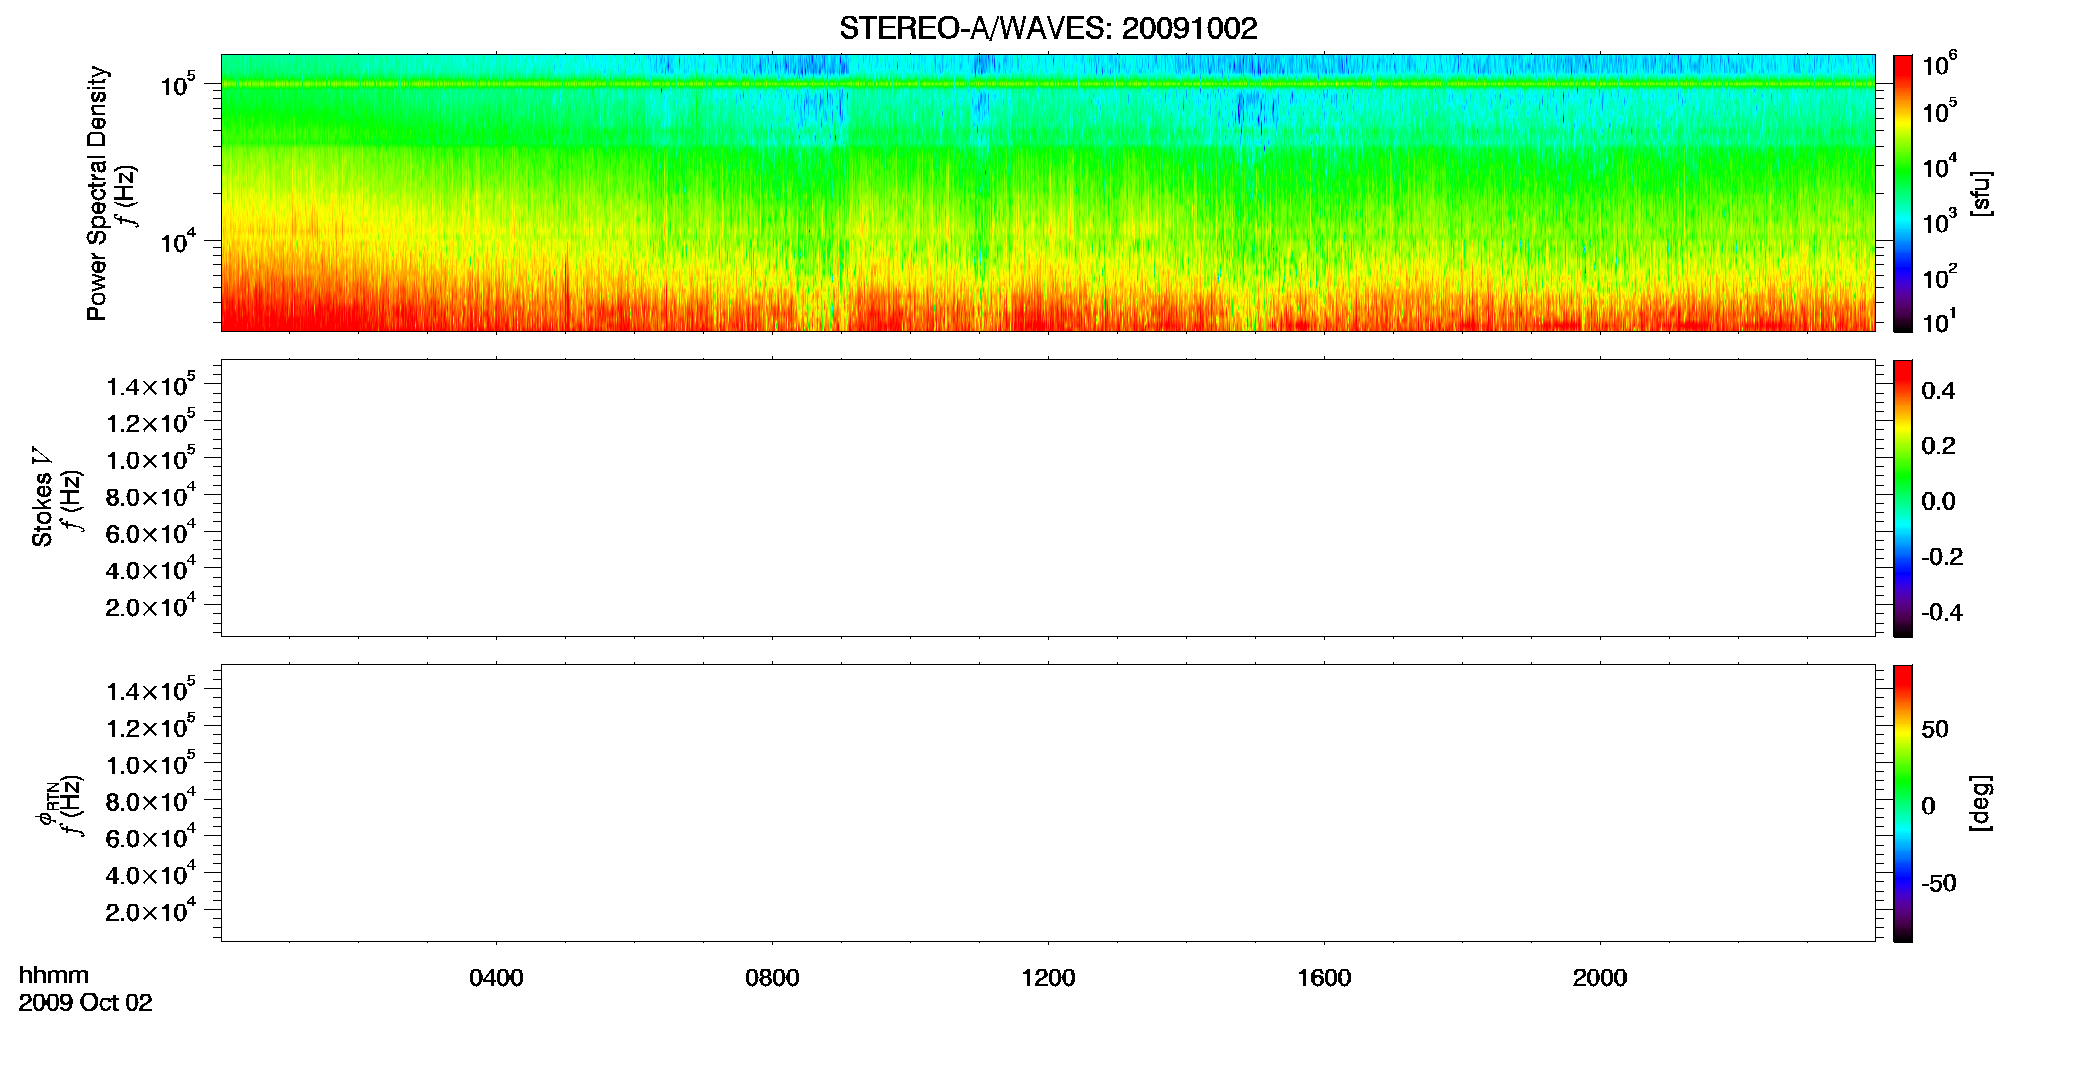Click the 1.4×10^5 tick in Stokes panel
2096x1080 pixels.
(151, 385)
